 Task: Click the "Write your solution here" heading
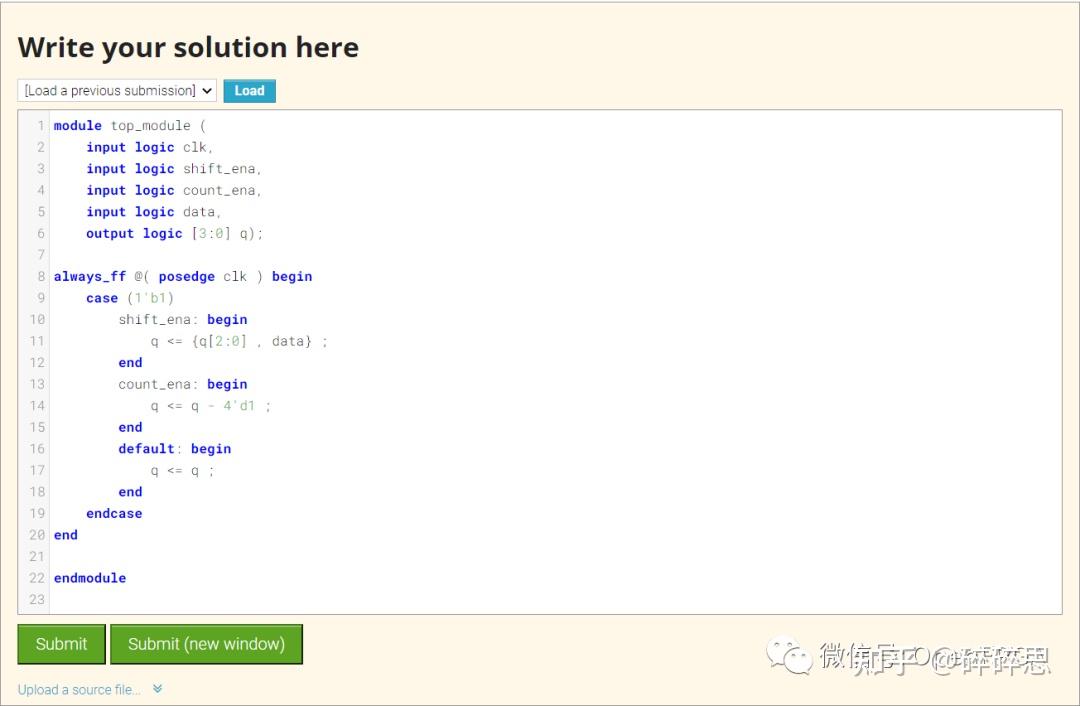pyautogui.click(x=187, y=47)
